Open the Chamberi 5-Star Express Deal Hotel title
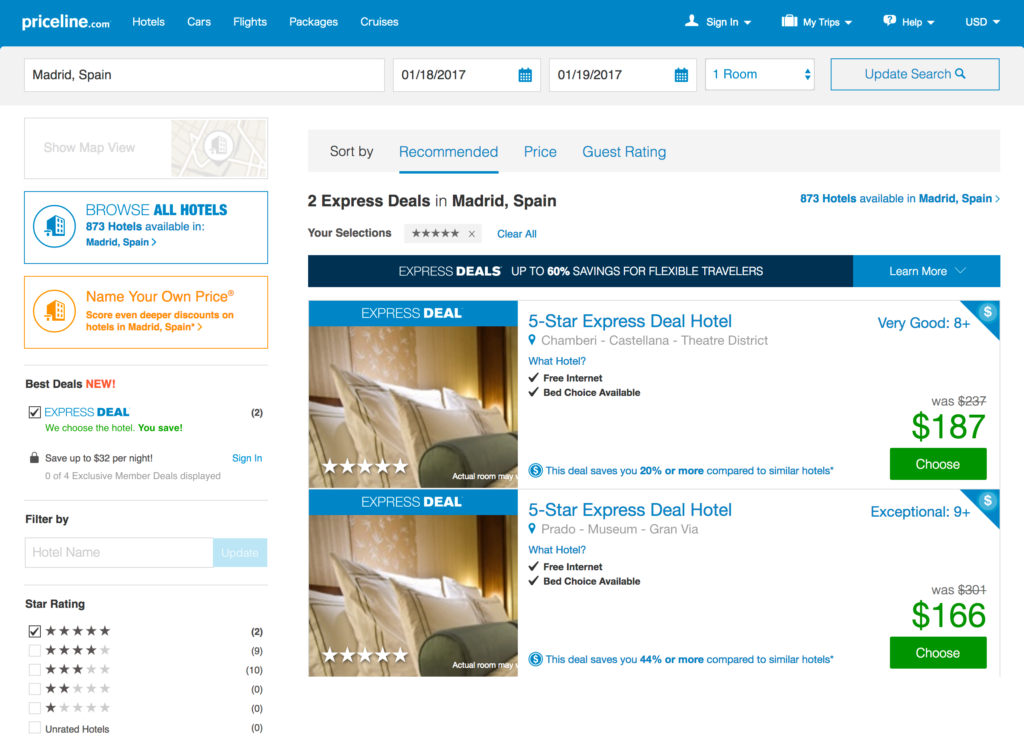The image size is (1024, 743). click(630, 321)
